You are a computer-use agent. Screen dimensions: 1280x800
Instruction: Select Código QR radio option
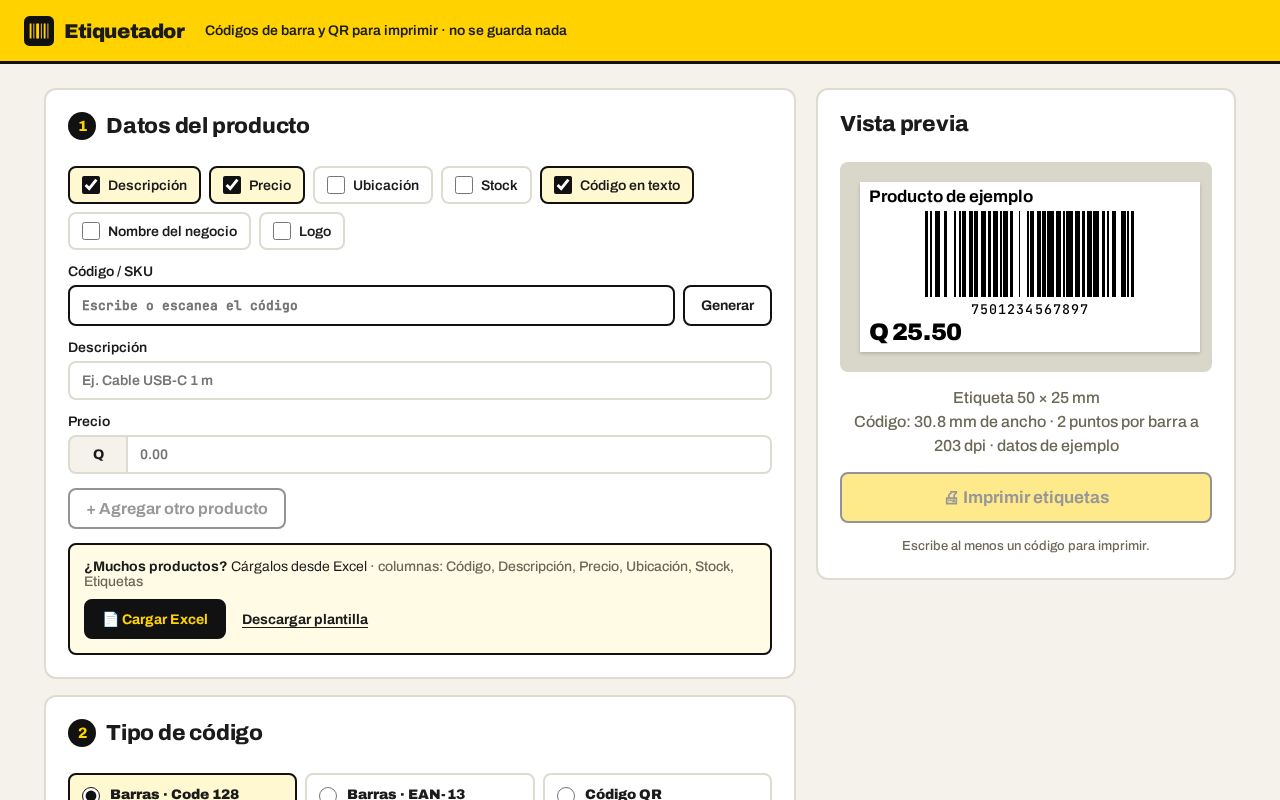click(x=566, y=796)
